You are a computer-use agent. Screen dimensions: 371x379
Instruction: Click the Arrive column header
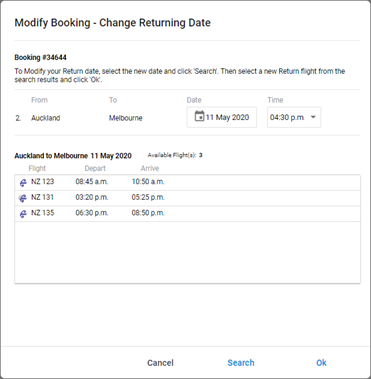click(x=150, y=168)
